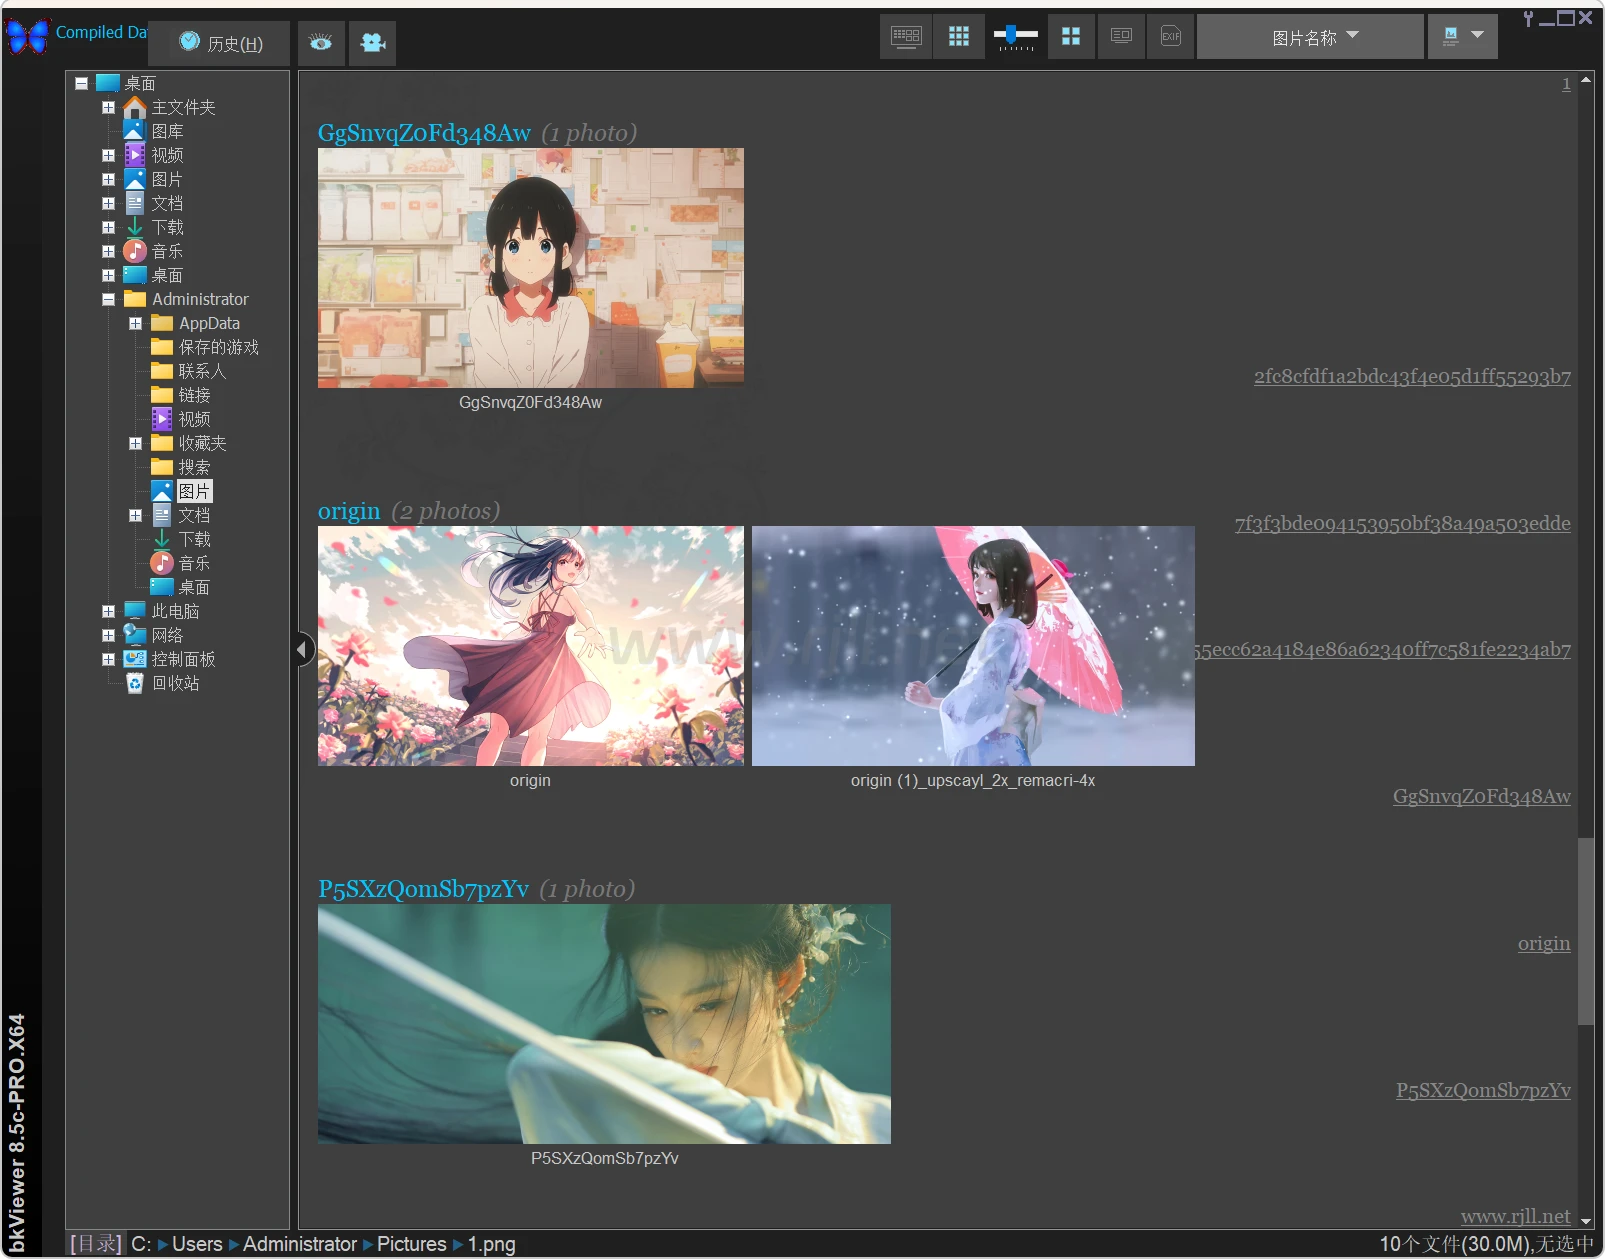
Task: Open the 图片名称 sort dropdown
Action: coord(1310,37)
